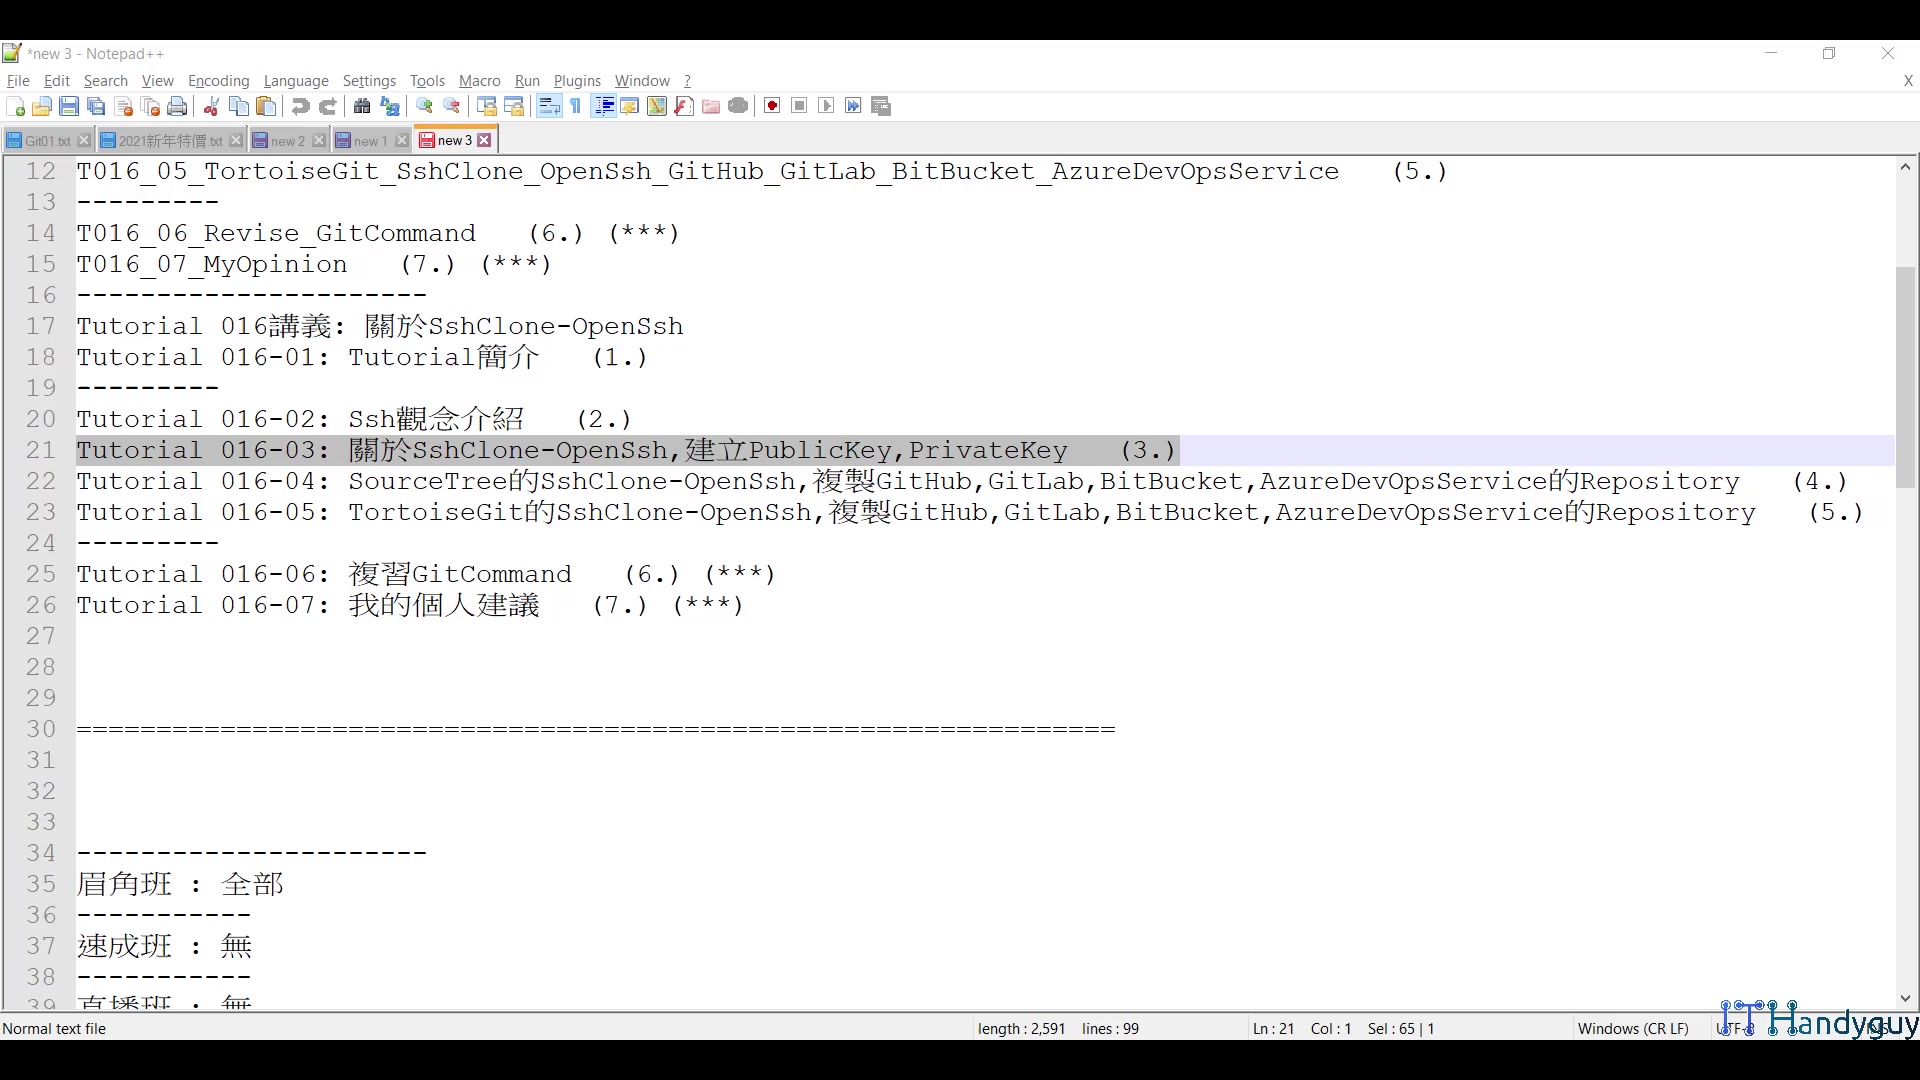The image size is (1920, 1080).
Task: Show all characters in the document
Action: (576, 106)
